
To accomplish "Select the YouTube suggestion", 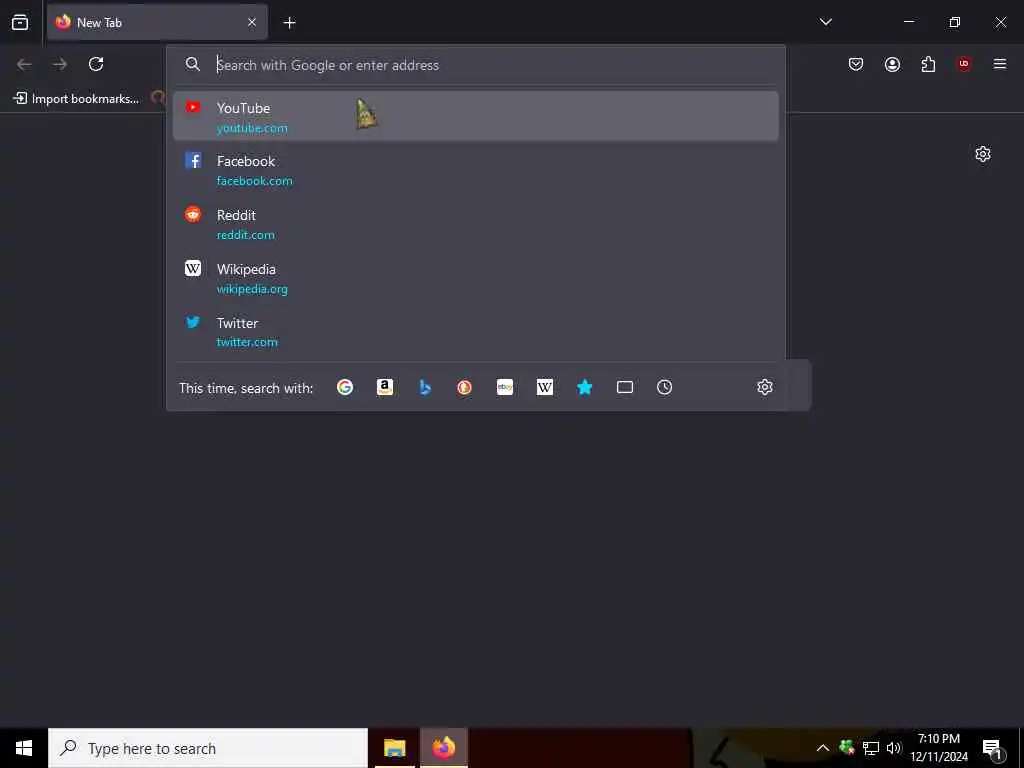I will (475, 116).
